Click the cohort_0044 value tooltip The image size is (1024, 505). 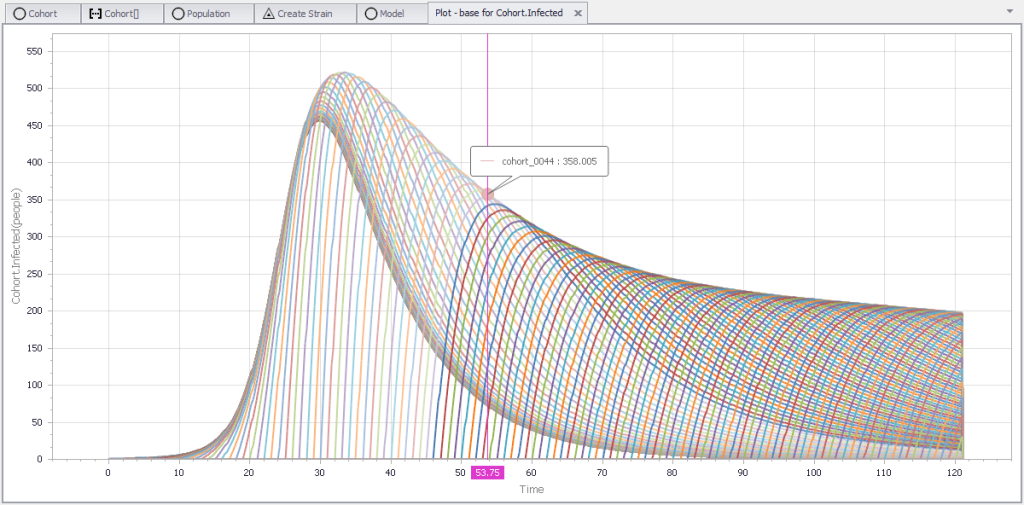point(547,160)
